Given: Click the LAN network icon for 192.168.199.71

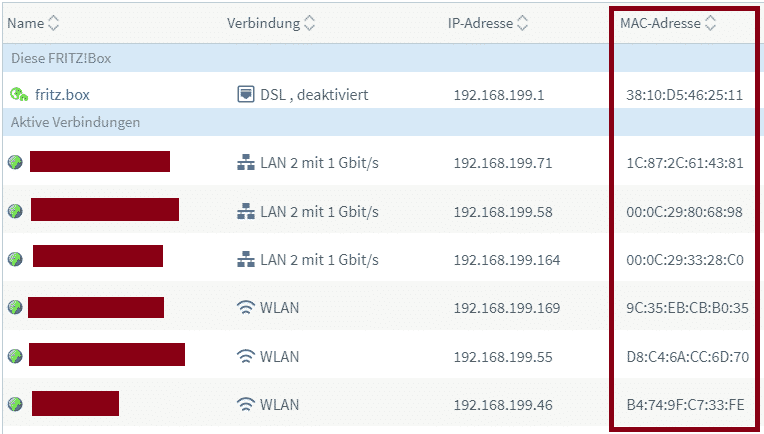Looking at the screenshot, I should pos(246,163).
